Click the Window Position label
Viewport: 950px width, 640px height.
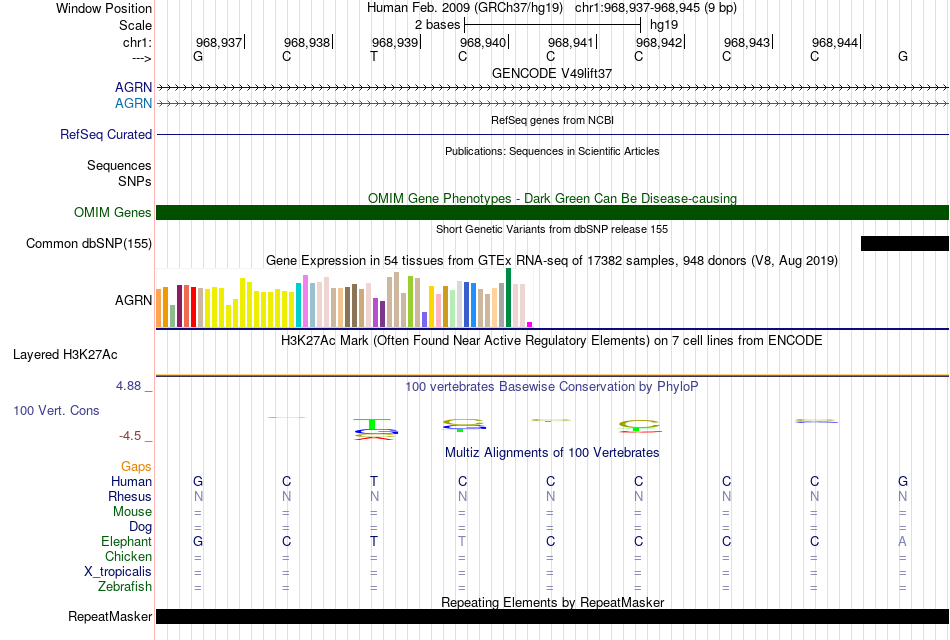(104, 8)
